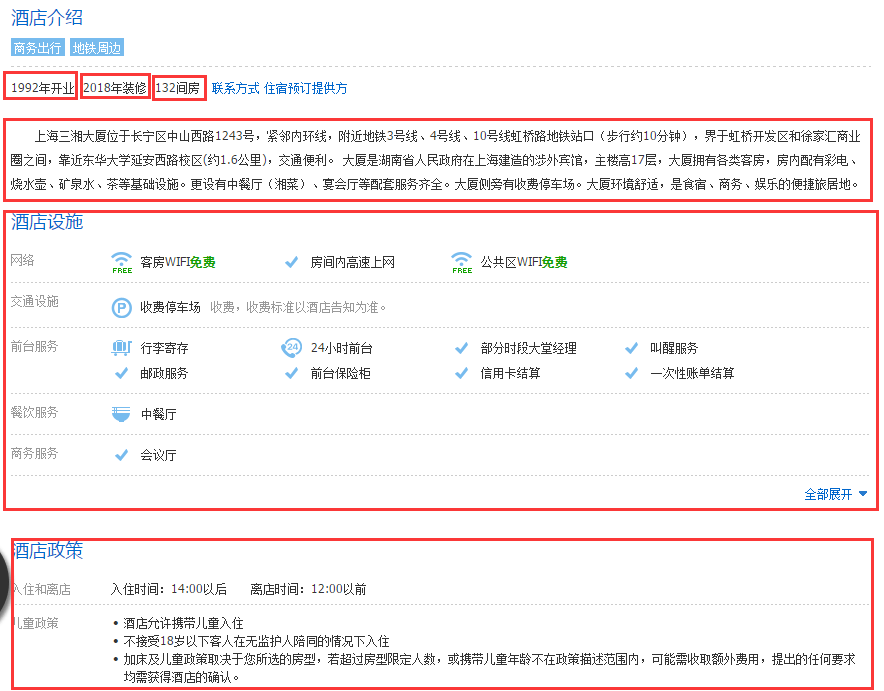Click checkmark beside 叫醒服务
Viewport: 884px width, 691px height.
click(631, 348)
